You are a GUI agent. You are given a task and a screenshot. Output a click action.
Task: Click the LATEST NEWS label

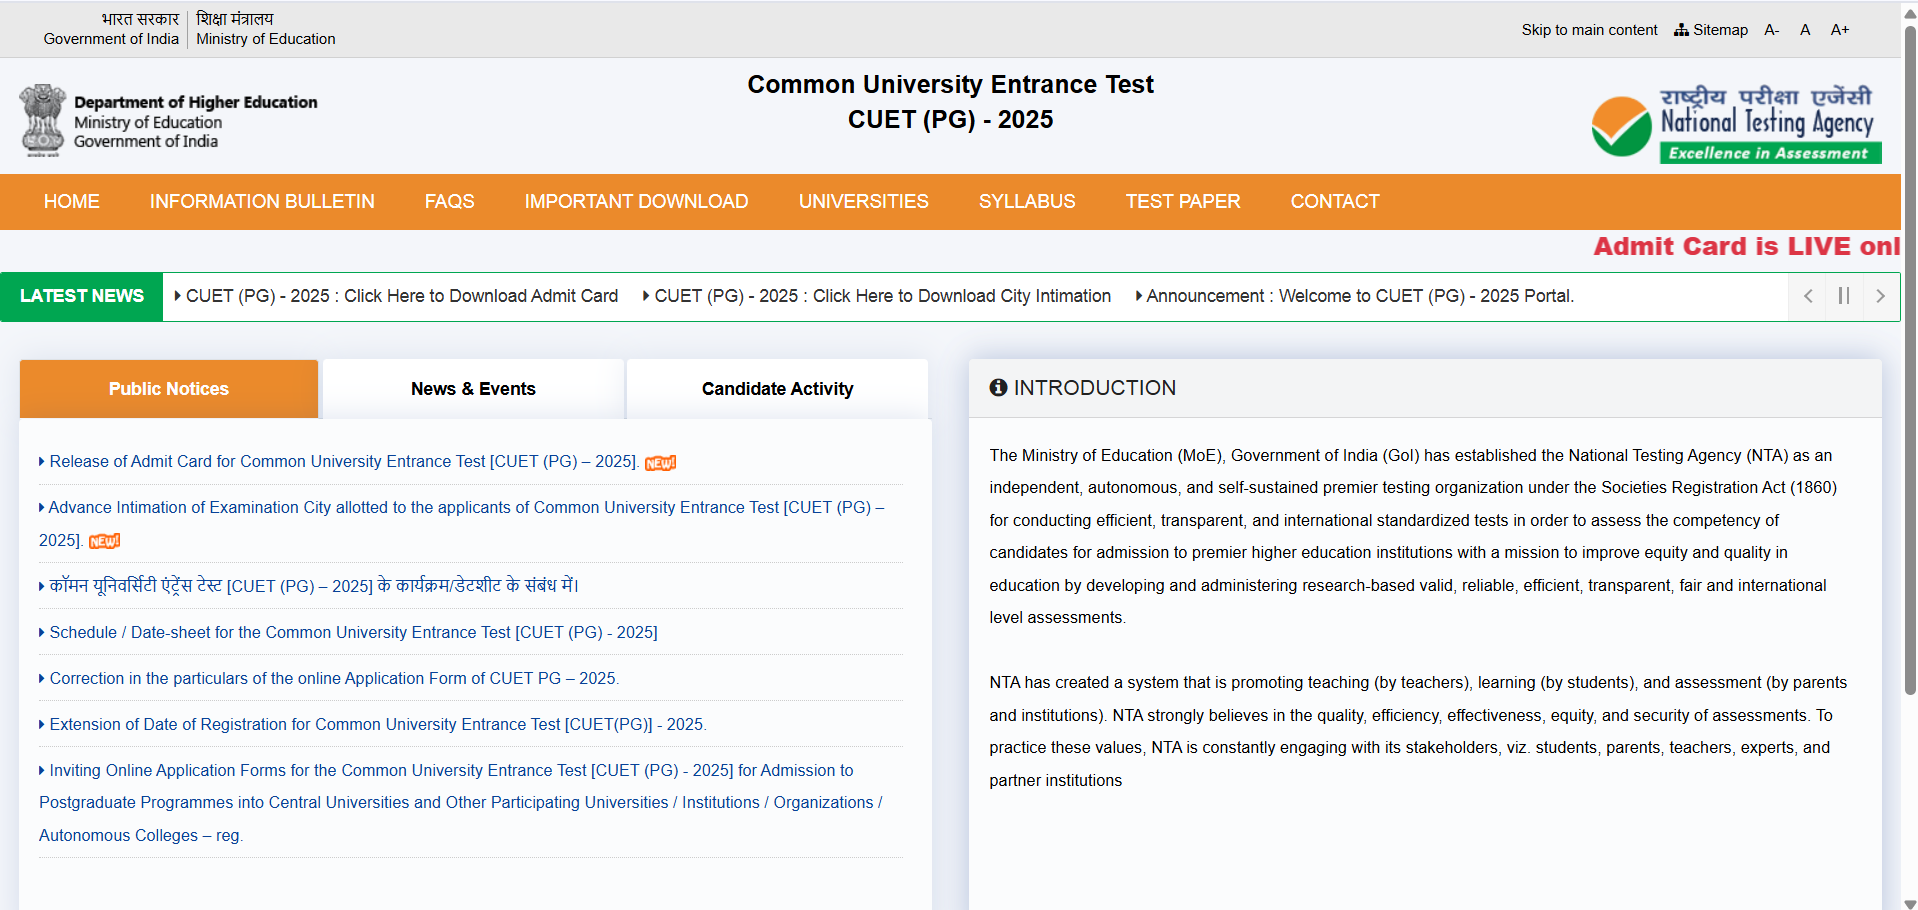pyautogui.click(x=82, y=296)
